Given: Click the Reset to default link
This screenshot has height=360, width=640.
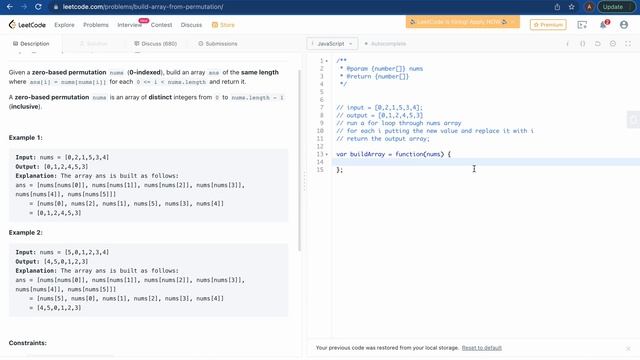Looking at the screenshot, I should click(482, 348).
